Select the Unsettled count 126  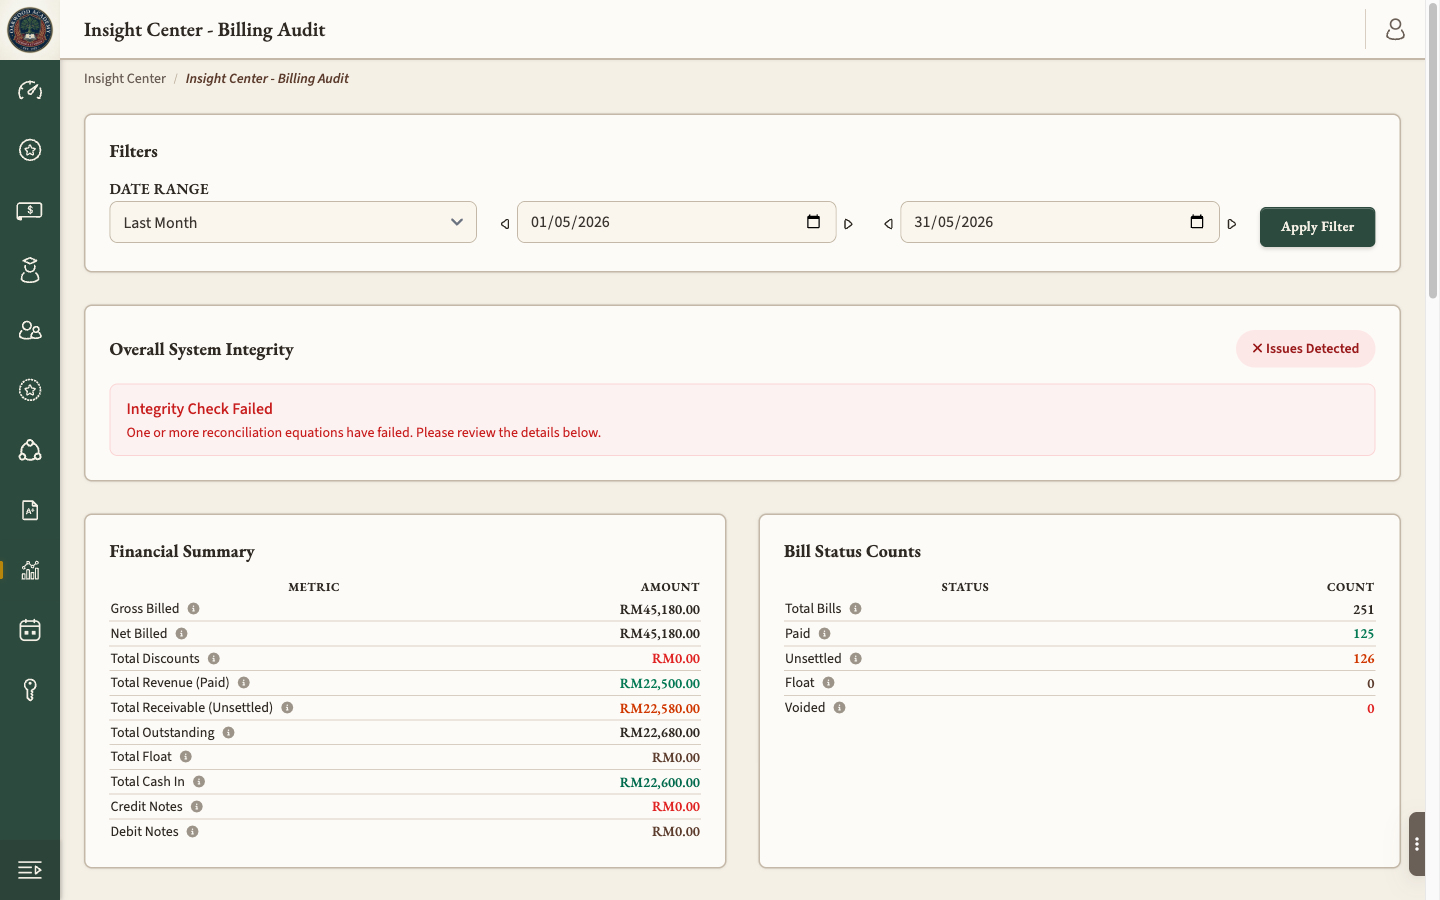click(x=1364, y=659)
